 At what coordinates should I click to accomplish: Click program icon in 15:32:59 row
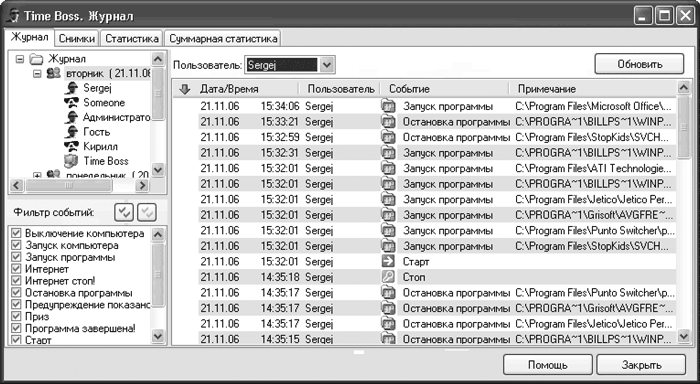point(388,137)
